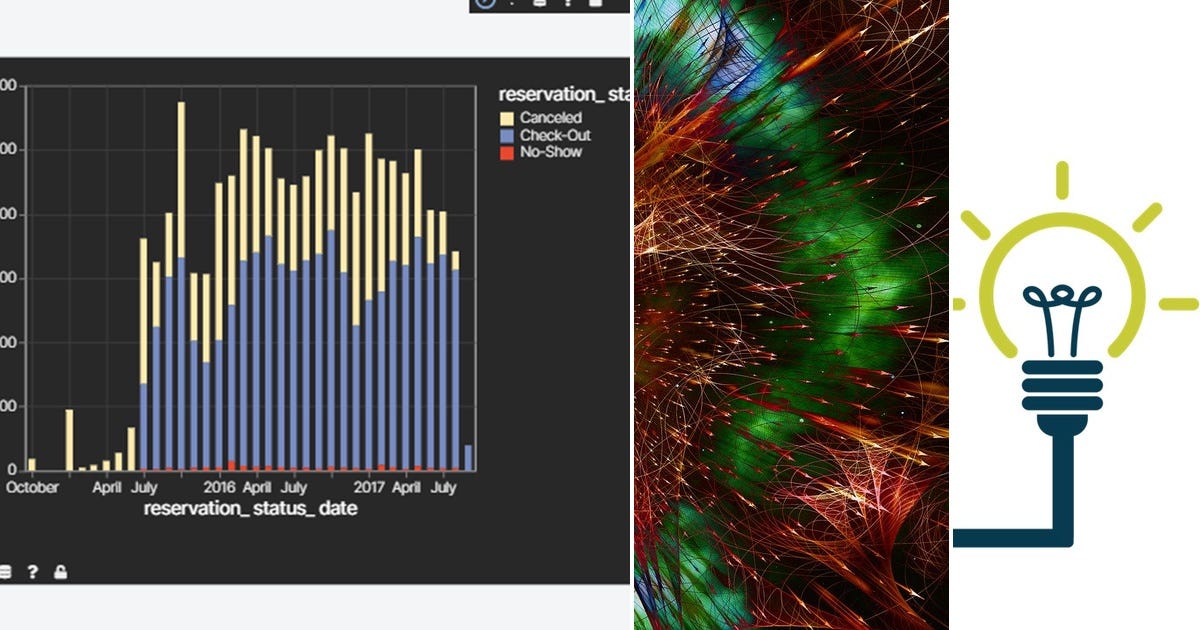Screen dimensions: 1200x630
Task: Click the Check-Out blue legend swatch
Action: [x=506, y=135]
